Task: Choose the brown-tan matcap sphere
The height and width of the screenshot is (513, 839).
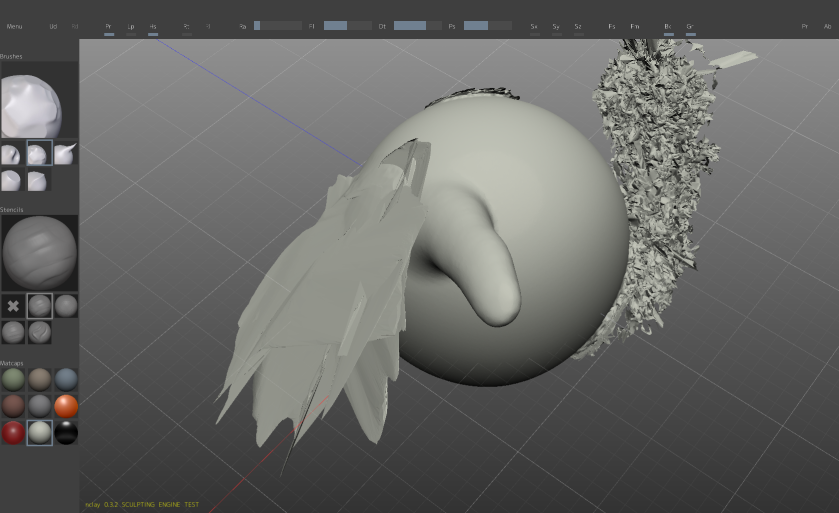Action: pos(39,380)
